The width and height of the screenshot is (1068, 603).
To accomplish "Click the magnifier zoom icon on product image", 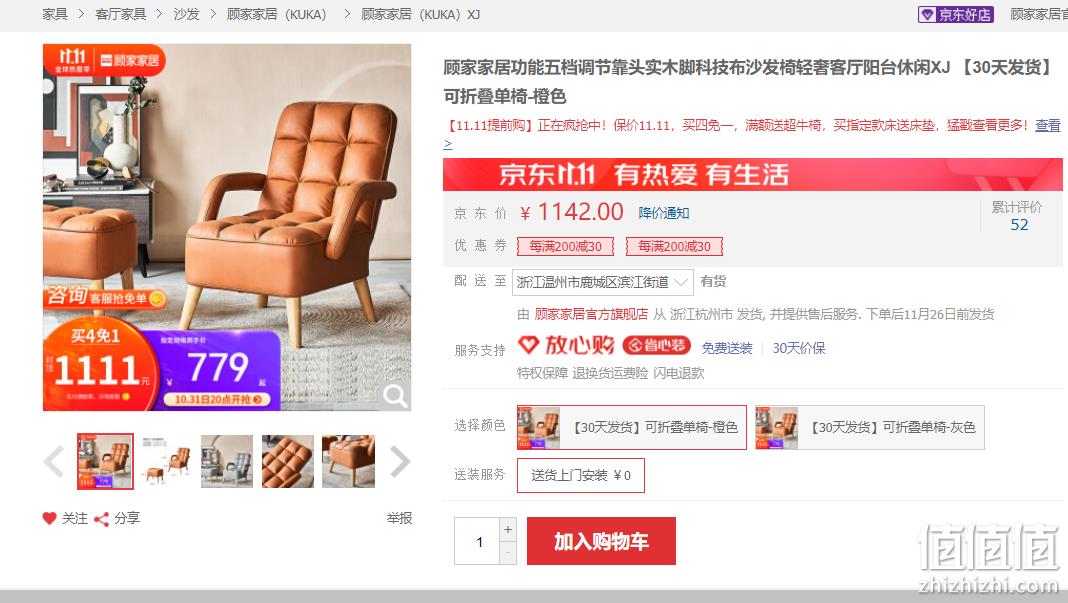I will (x=395, y=395).
